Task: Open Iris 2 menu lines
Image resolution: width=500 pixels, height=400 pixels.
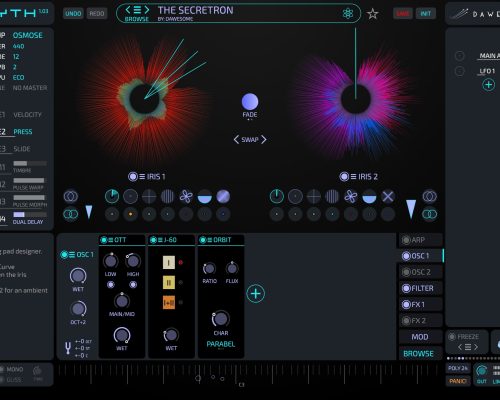Action: (353, 176)
